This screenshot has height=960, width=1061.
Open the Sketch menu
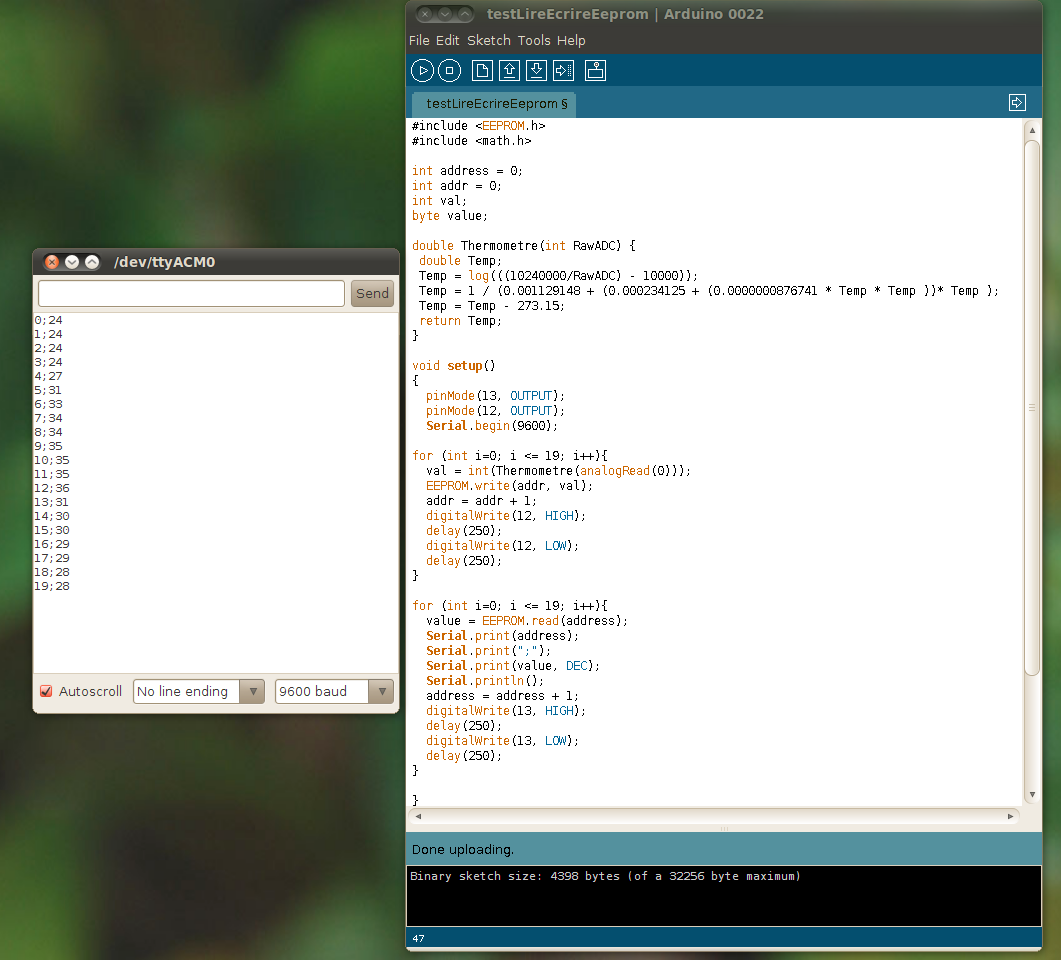pos(489,41)
